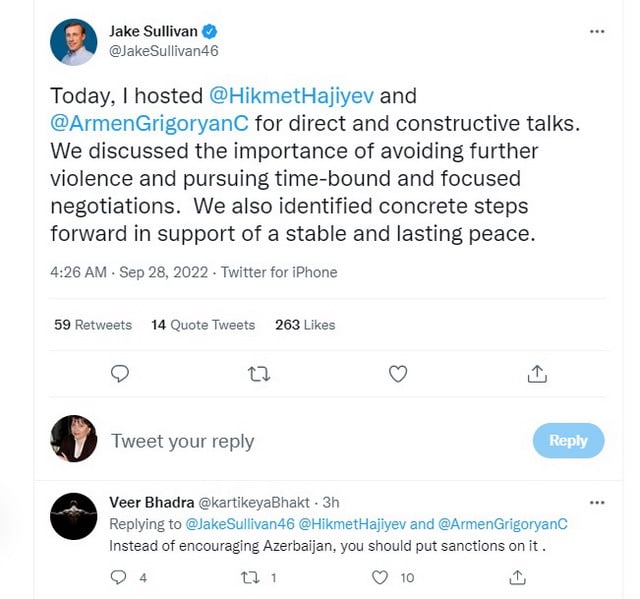The image size is (640, 599).
Task: Click reply icon on Veer Bhadra's comment
Action: click(x=119, y=577)
